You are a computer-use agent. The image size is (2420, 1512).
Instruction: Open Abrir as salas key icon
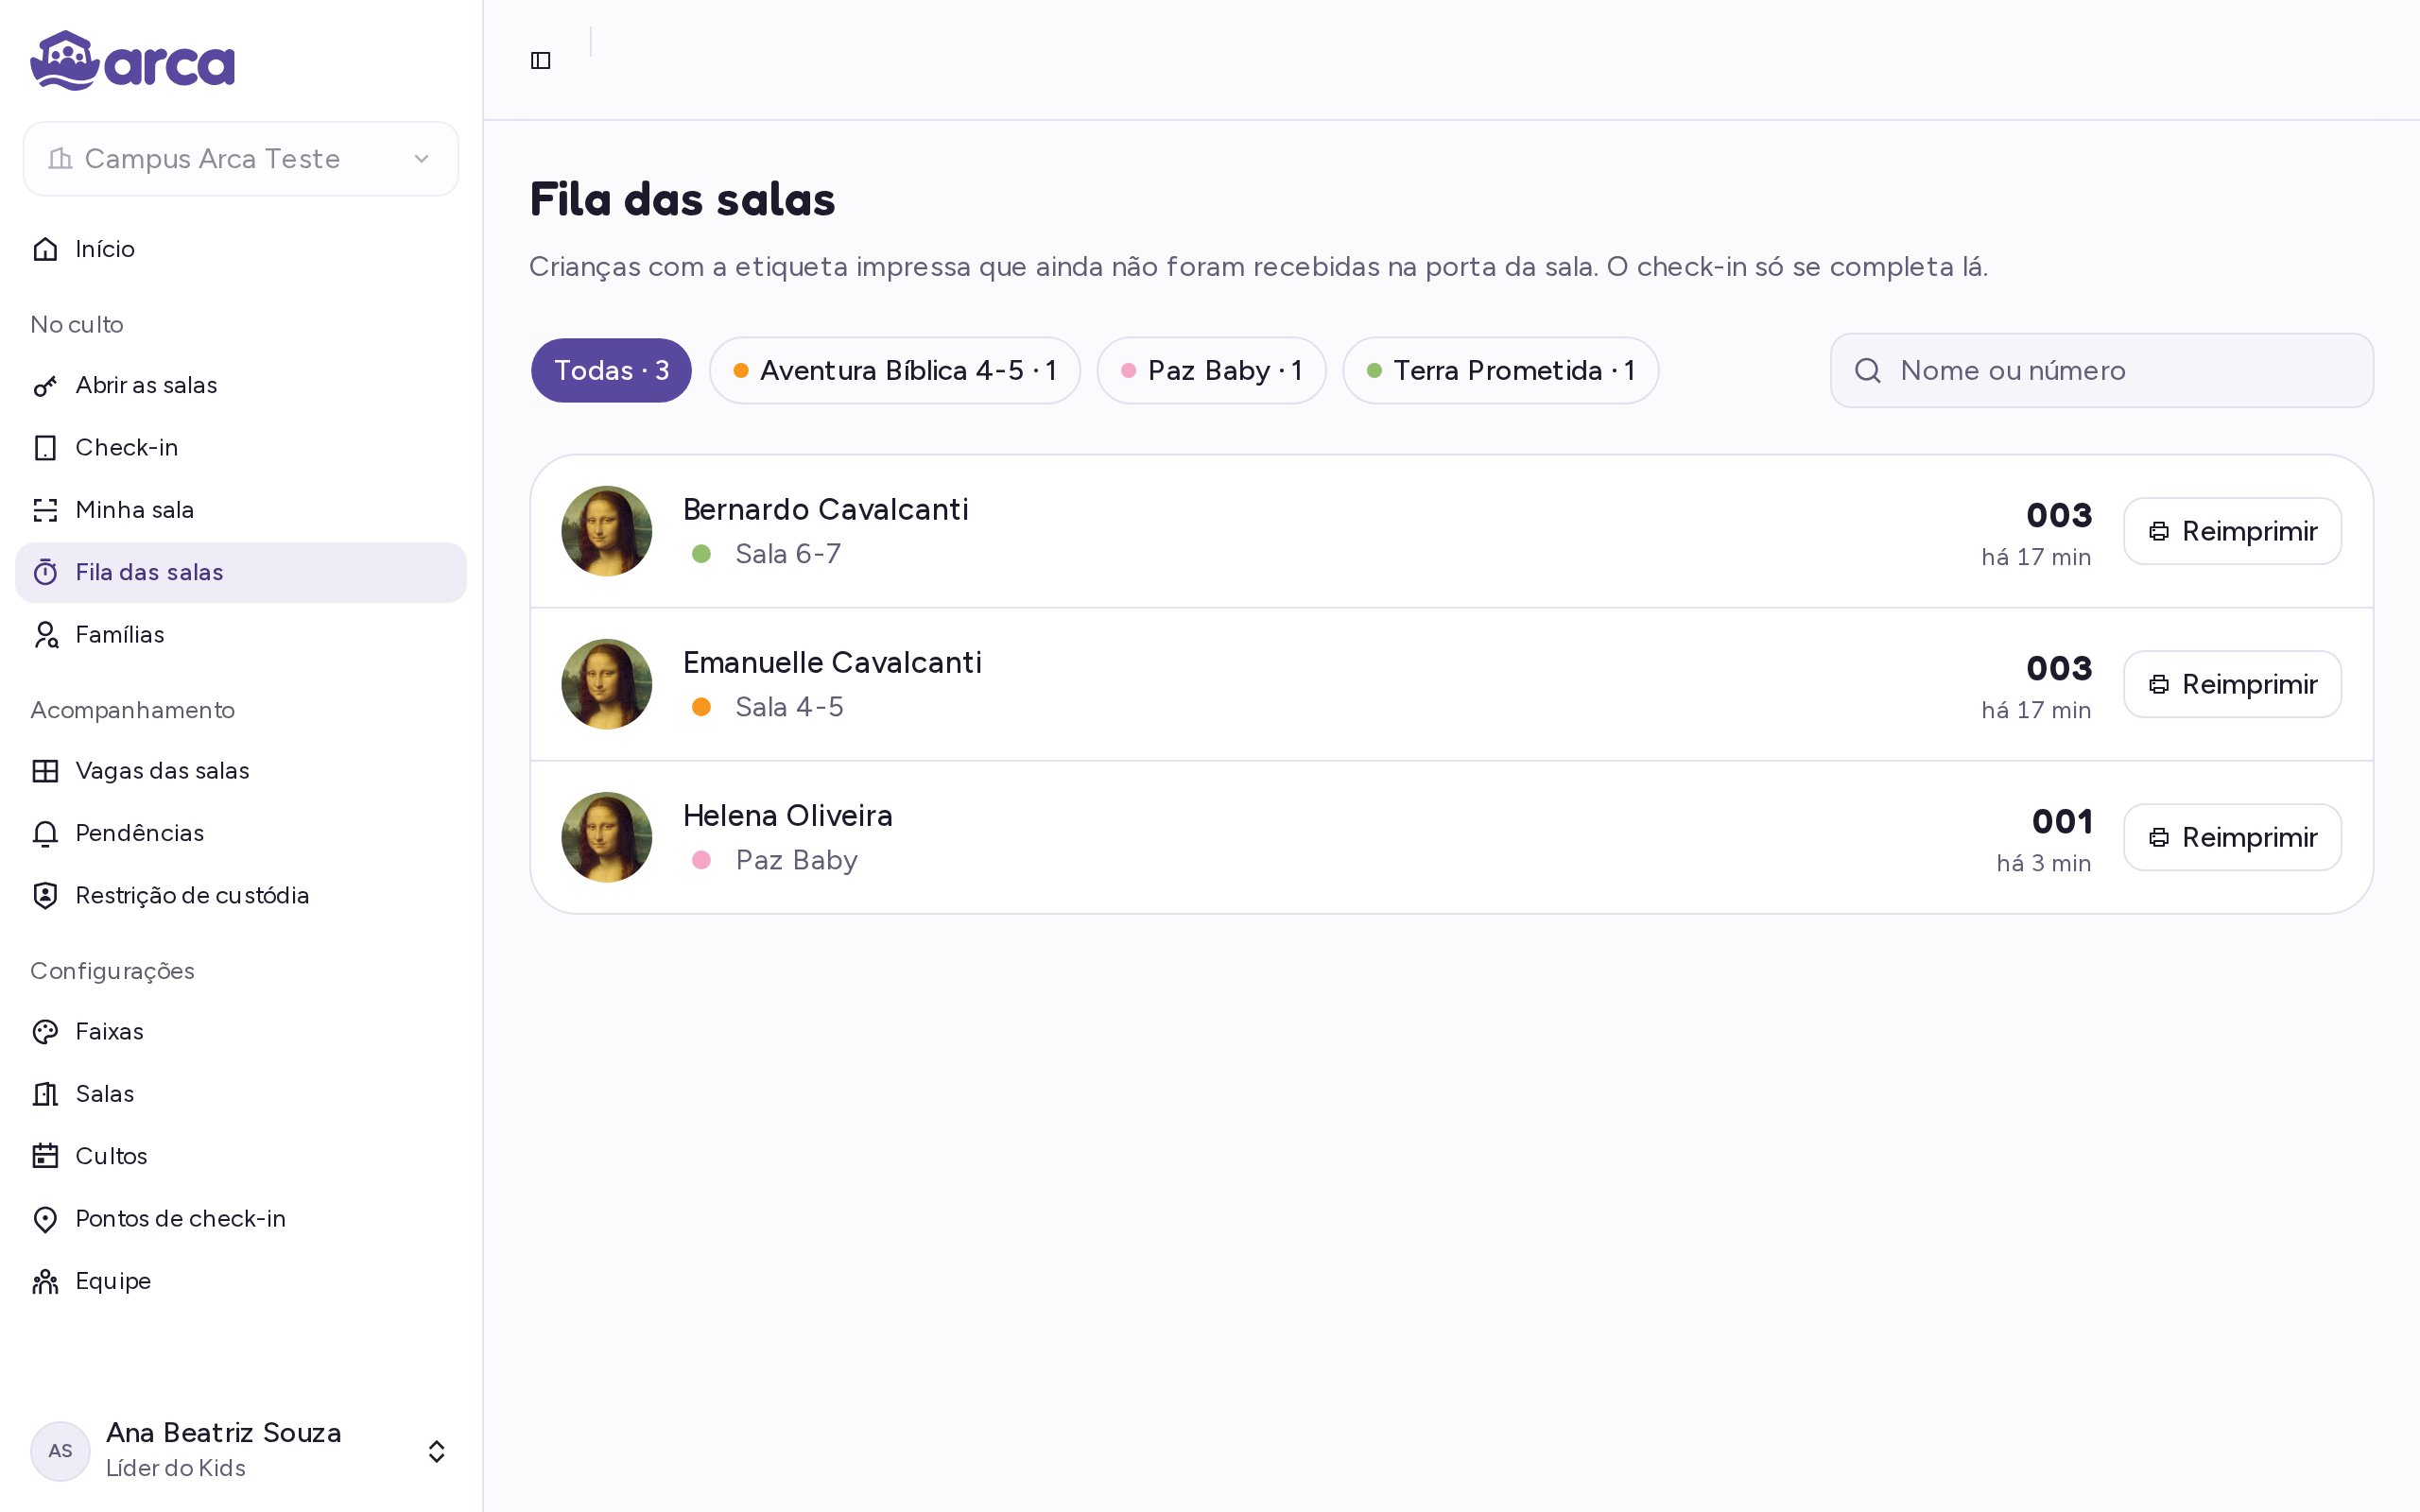pos(45,386)
